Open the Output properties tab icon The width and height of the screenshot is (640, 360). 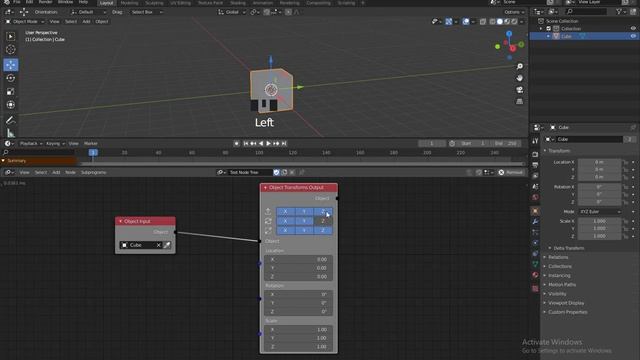(x=535, y=165)
